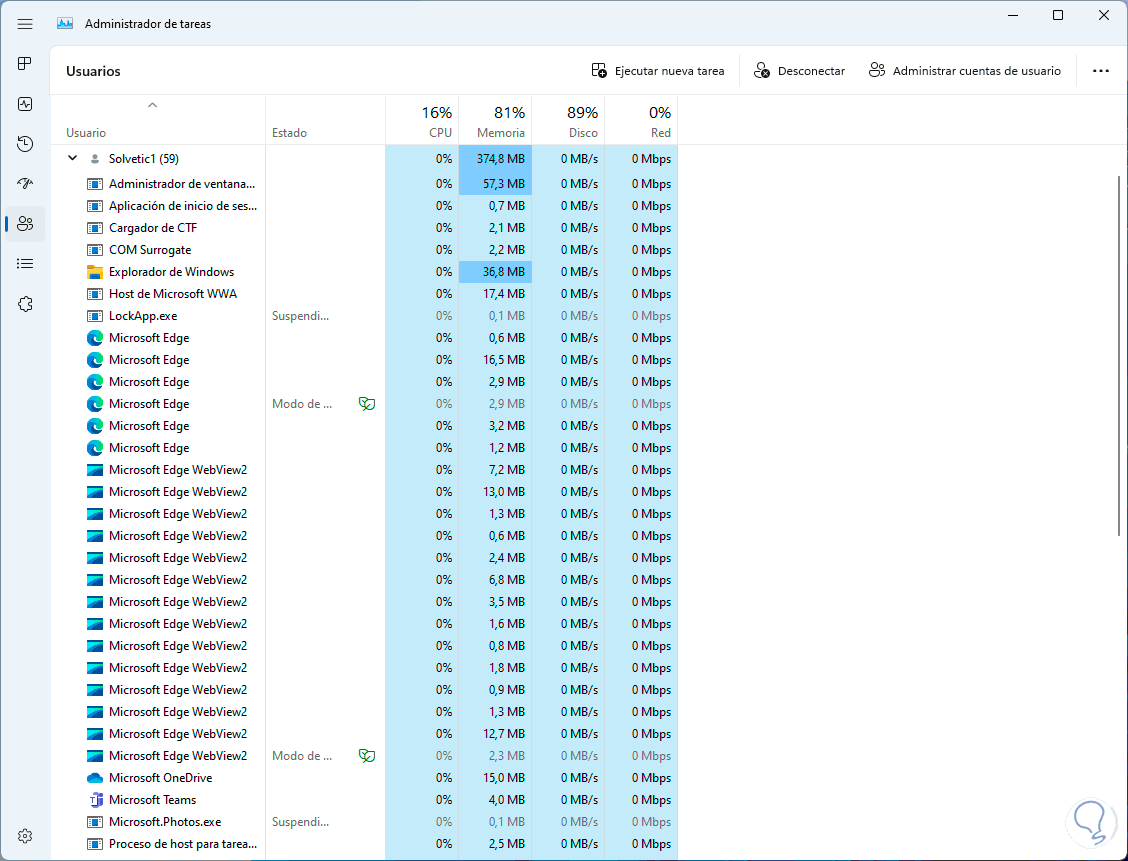Open the Services page icon
This screenshot has width=1128, height=861.
[x=25, y=304]
